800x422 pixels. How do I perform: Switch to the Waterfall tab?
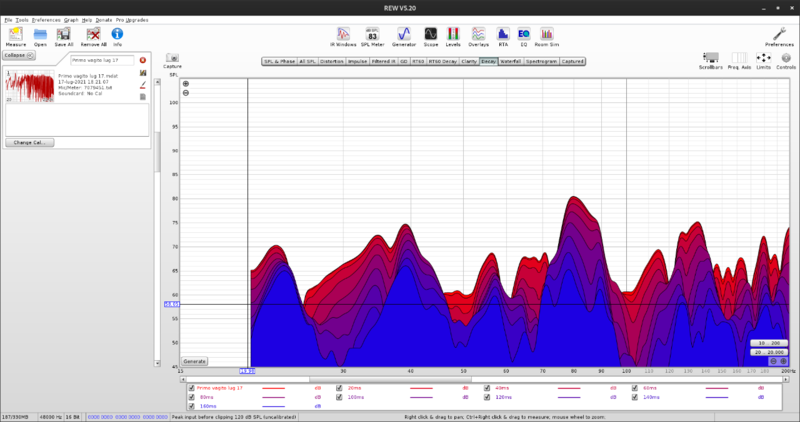pyautogui.click(x=510, y=61)
